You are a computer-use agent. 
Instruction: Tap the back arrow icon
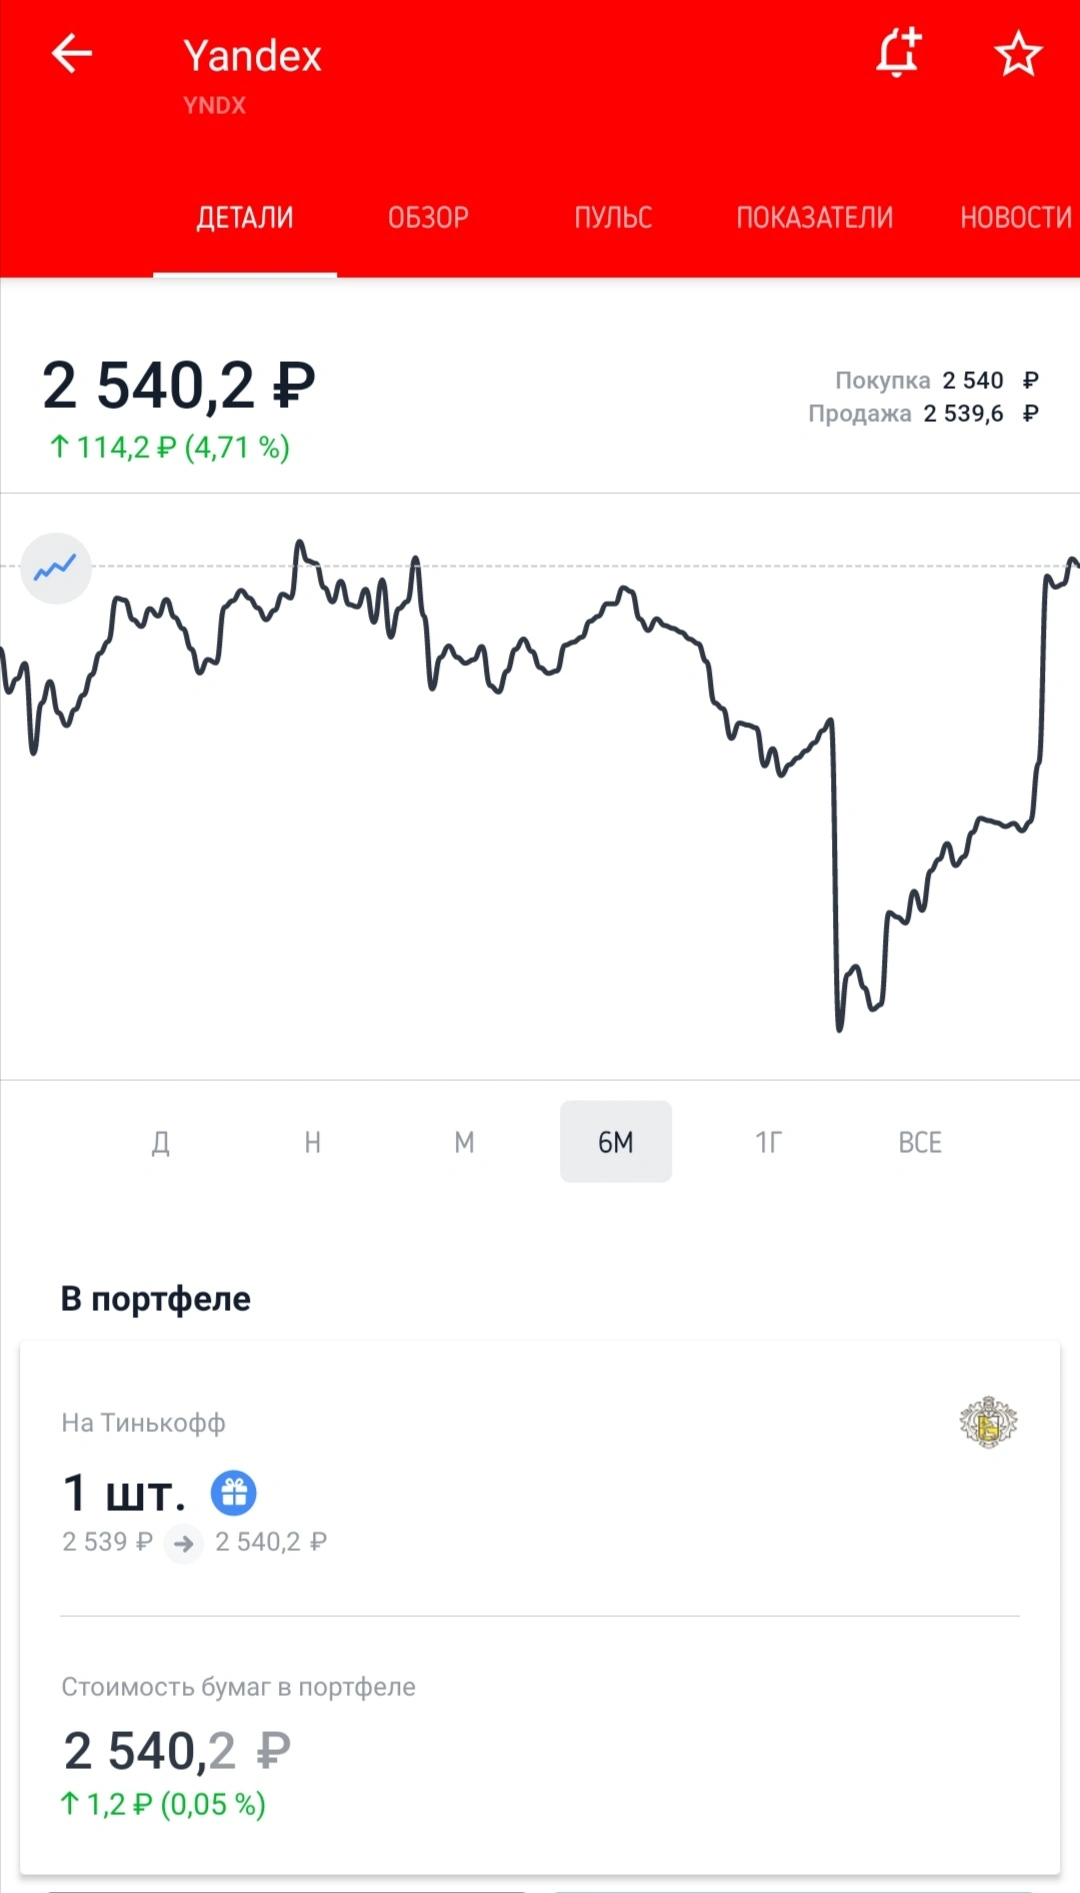click(72, 54)
